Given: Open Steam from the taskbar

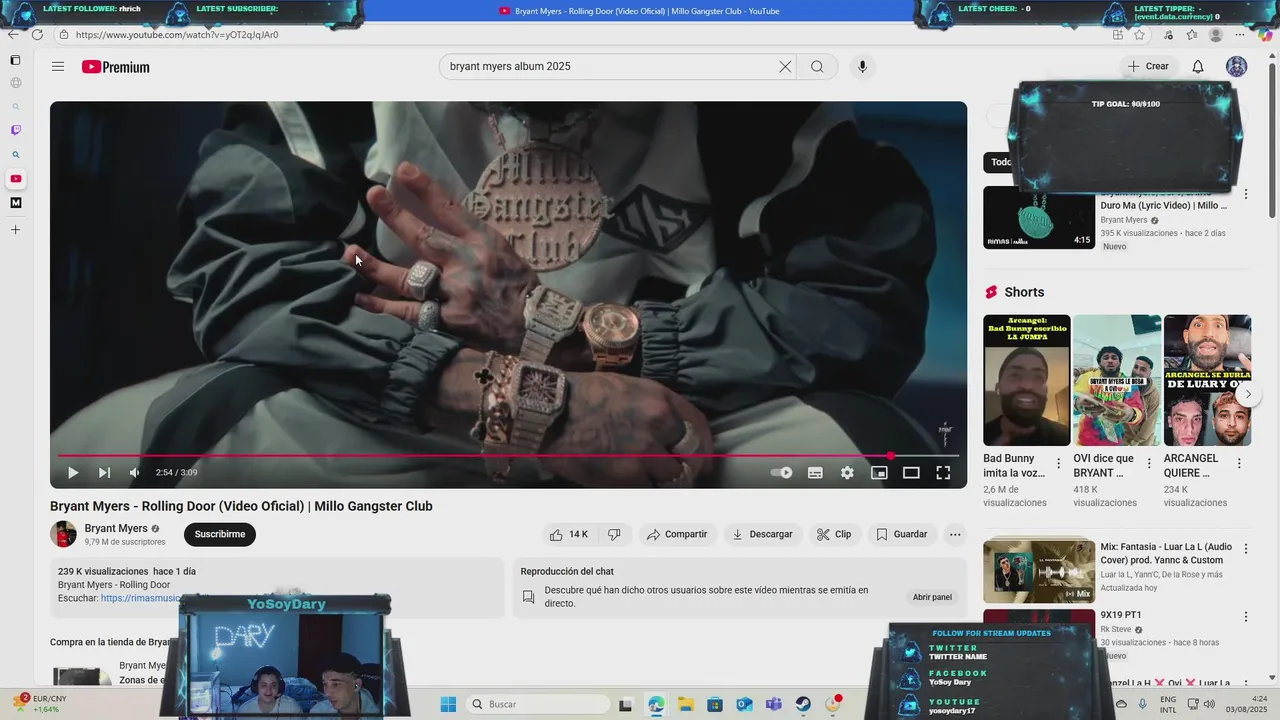Looking at the screenshot, I should [803, 704].
